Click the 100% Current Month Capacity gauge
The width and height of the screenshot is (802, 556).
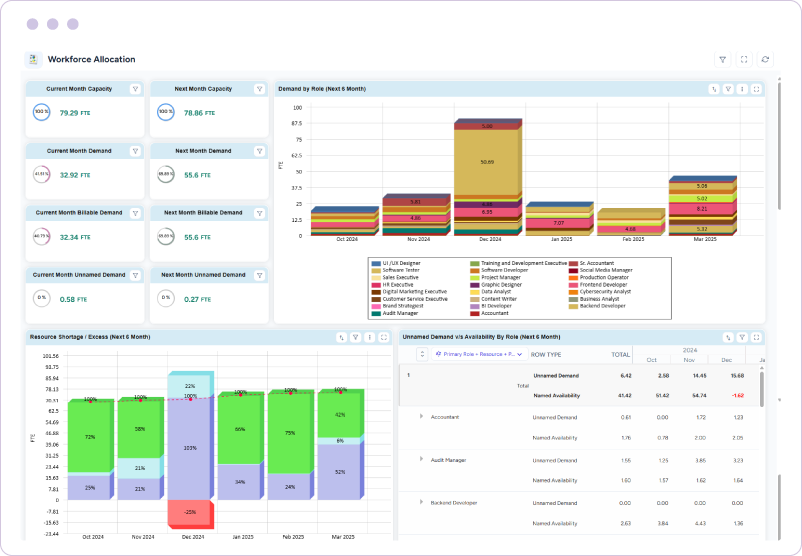(41, 112)
